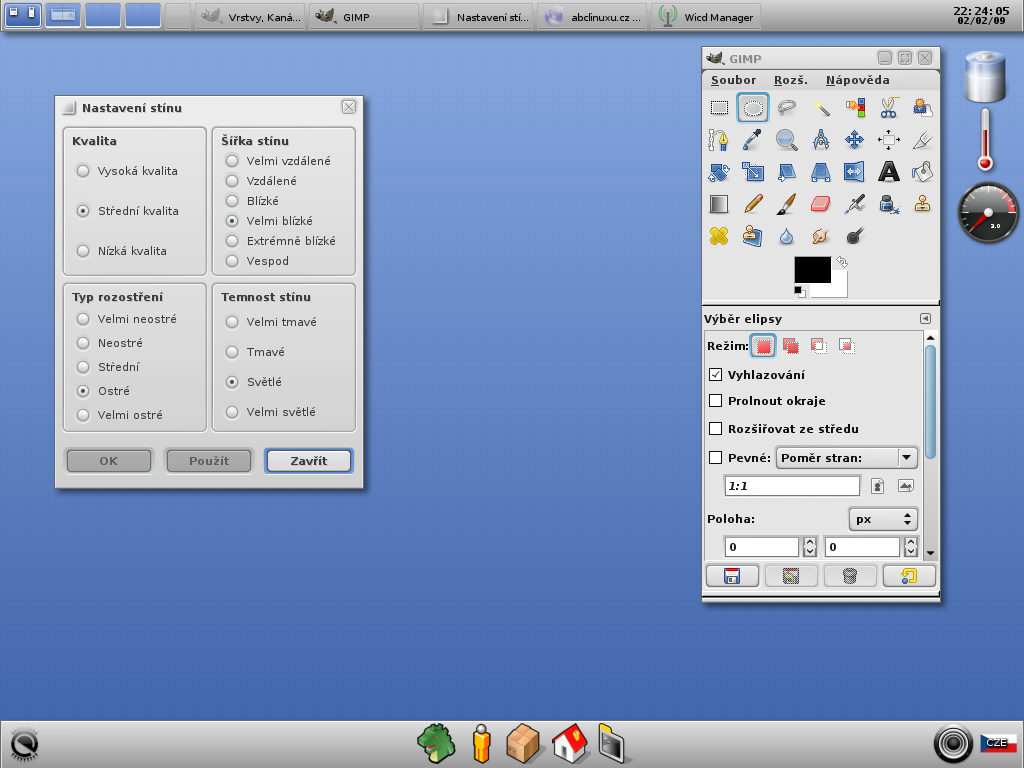Activate the Color Picker eyedropper tool
This screenshot has width=1024, height=768.
753,140
